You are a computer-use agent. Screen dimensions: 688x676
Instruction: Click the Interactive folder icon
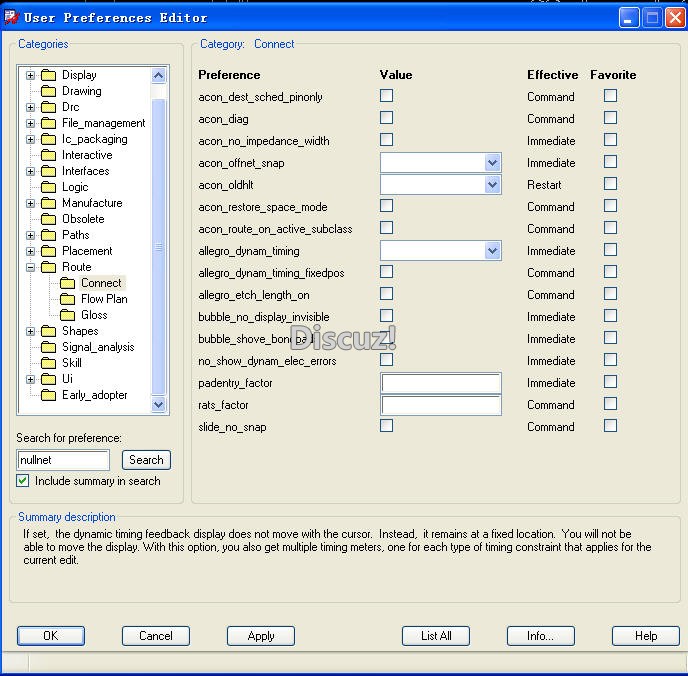49,155
